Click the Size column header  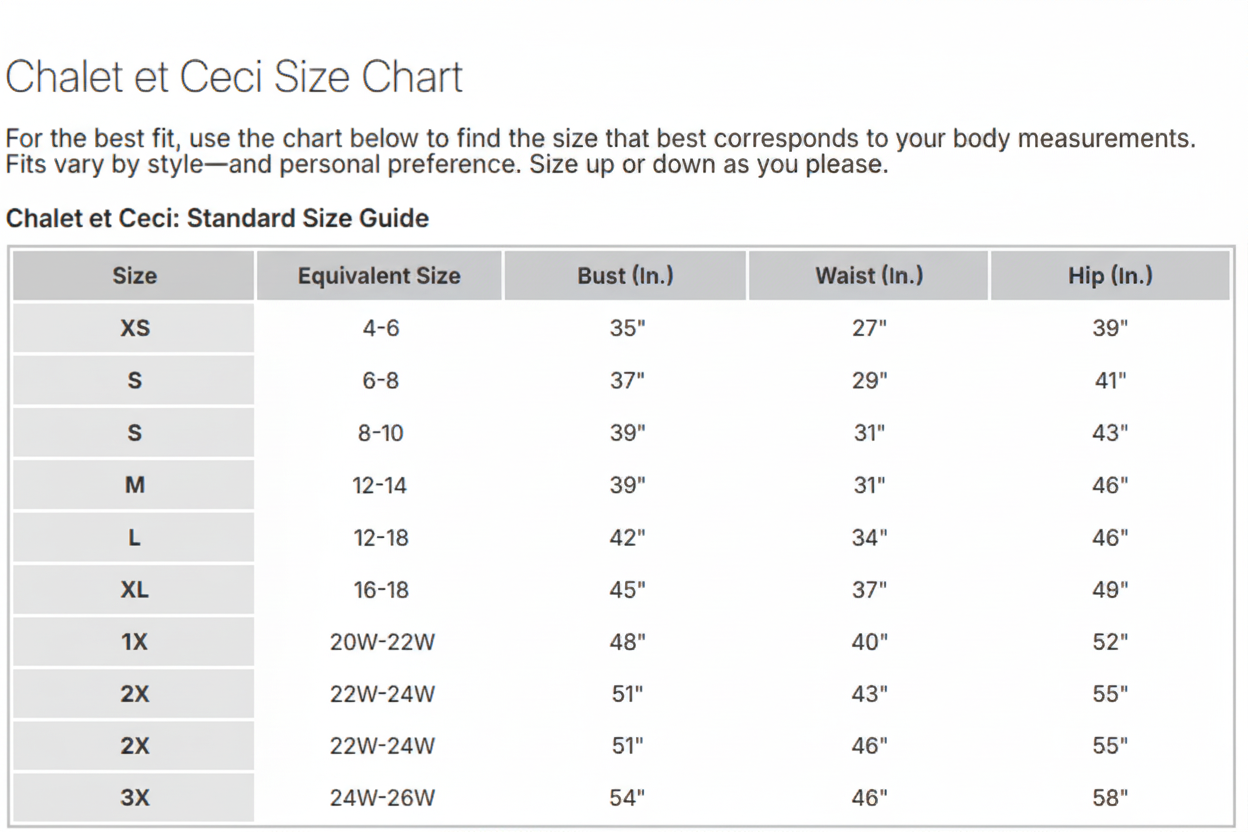134,276
